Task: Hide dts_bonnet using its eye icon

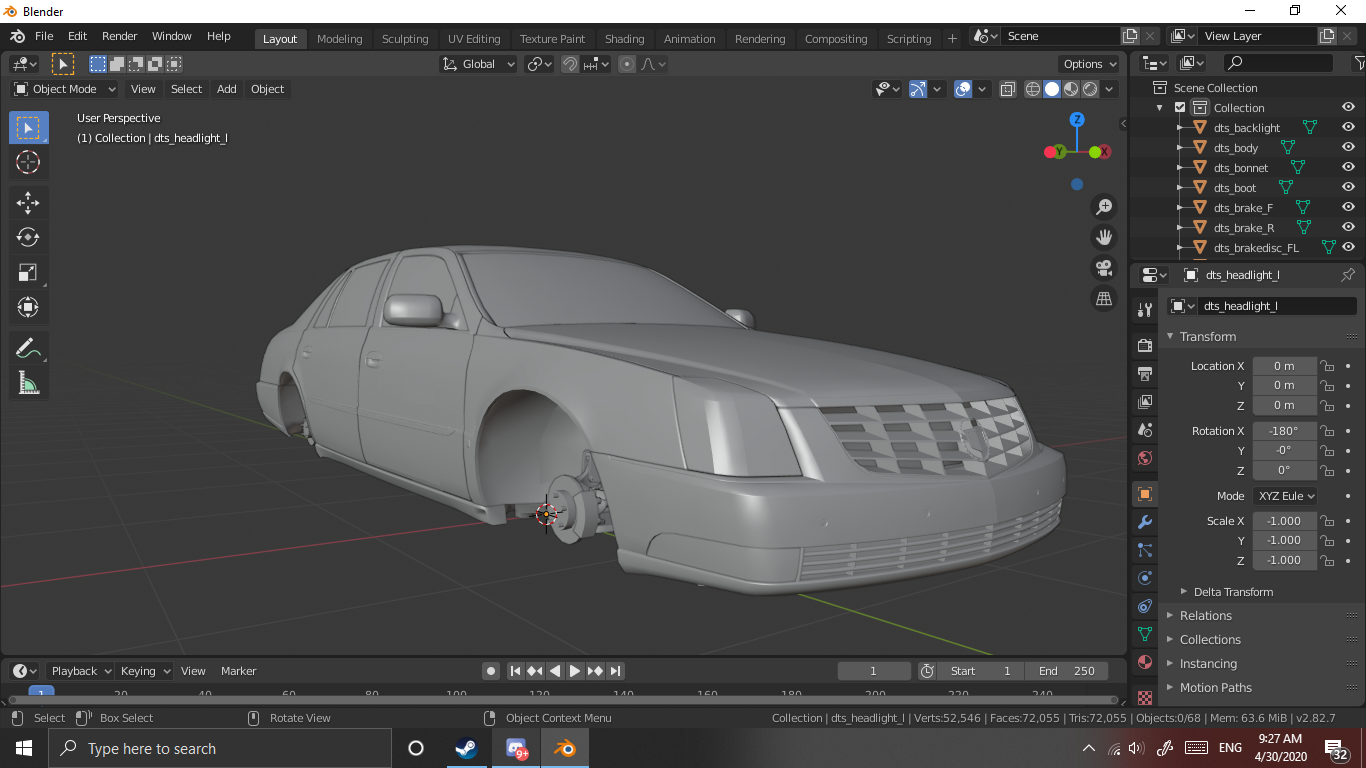Action: [1348, 168]
